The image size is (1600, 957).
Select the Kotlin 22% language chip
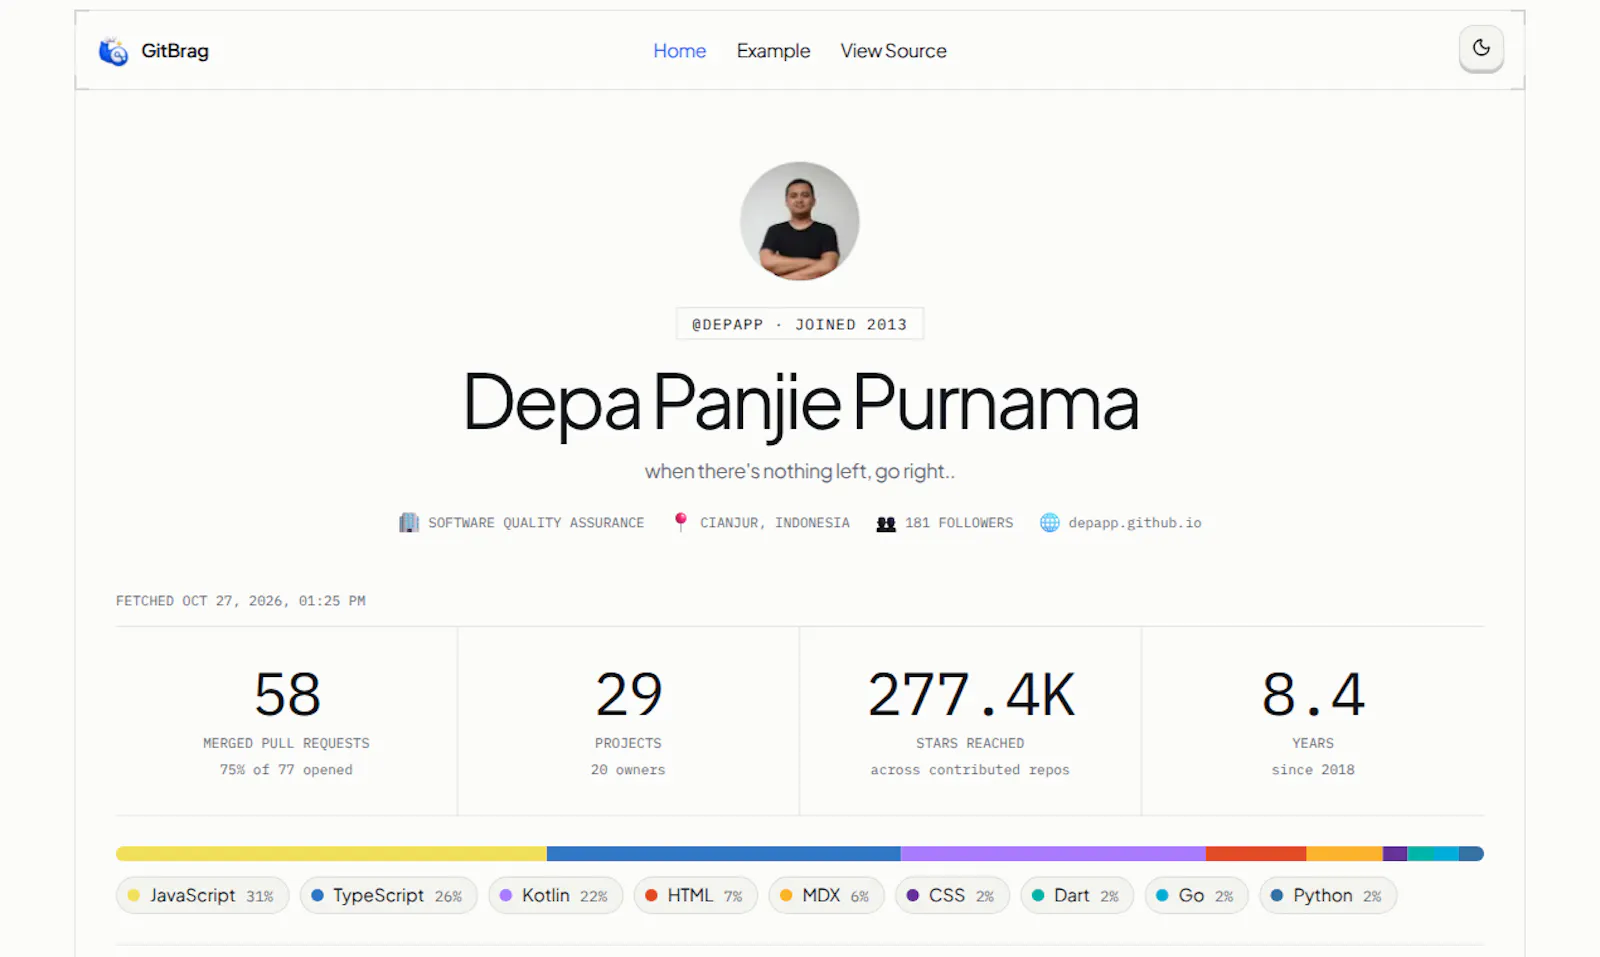point(556,895)
